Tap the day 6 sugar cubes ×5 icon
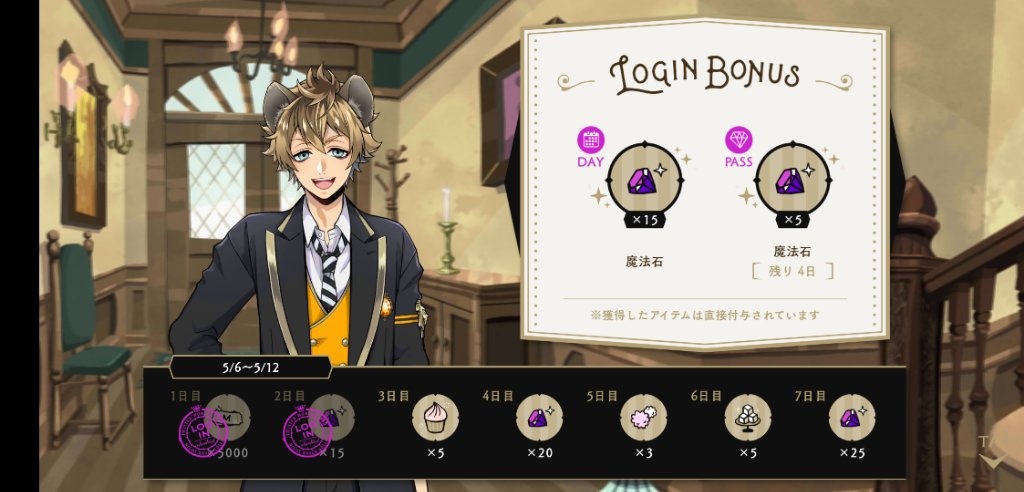 (748, 418)
